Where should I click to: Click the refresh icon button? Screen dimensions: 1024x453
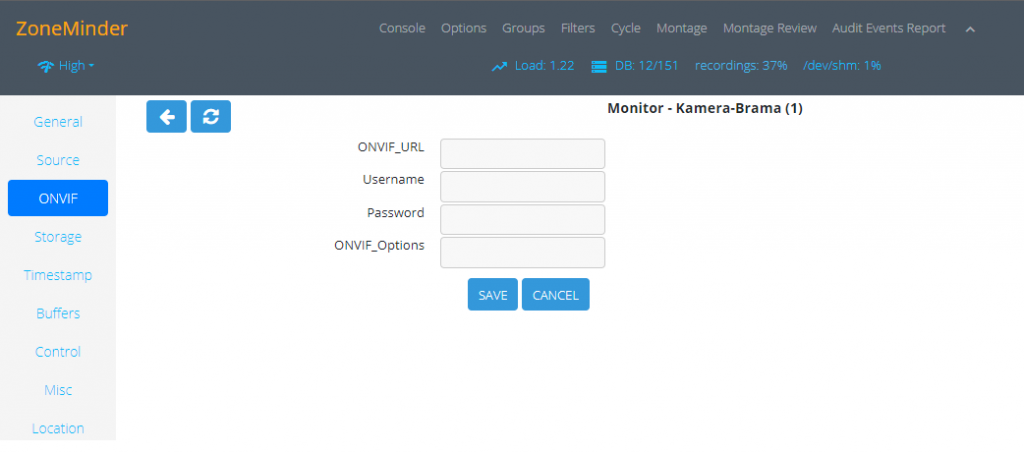click(x=211, y=116)
